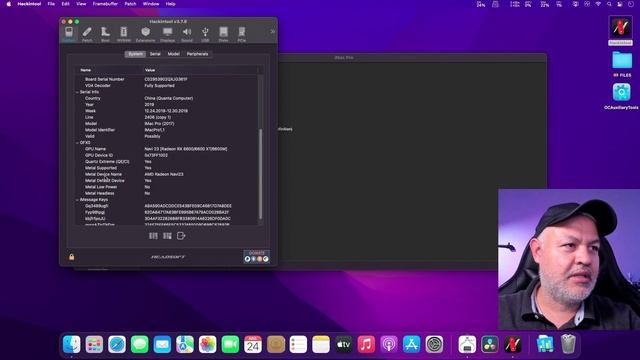Open the Hackintool desktop icon

(x=620, y=30)
